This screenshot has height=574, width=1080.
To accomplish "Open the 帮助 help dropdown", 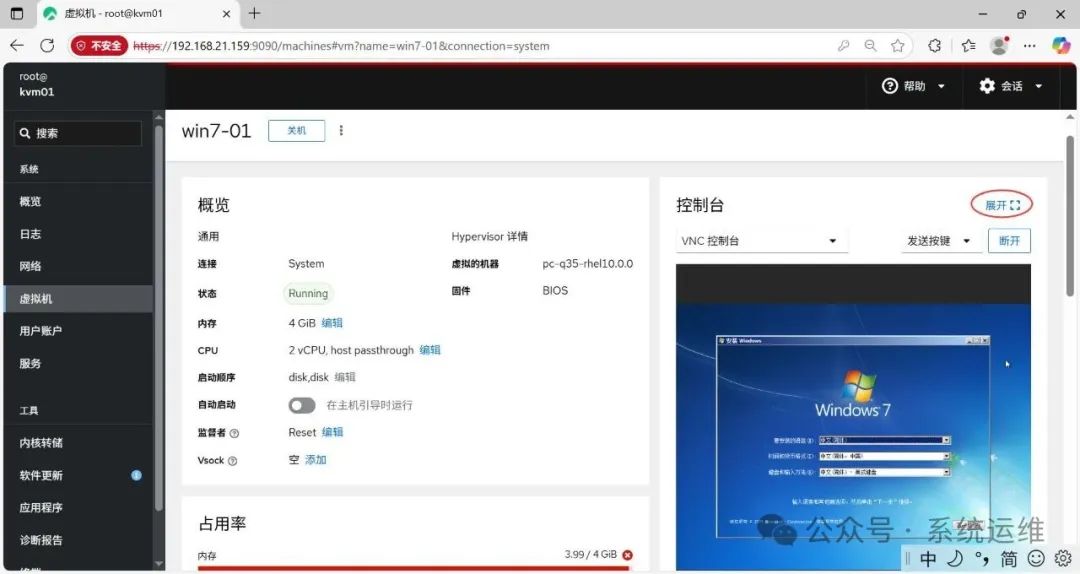I will point(913,86).
